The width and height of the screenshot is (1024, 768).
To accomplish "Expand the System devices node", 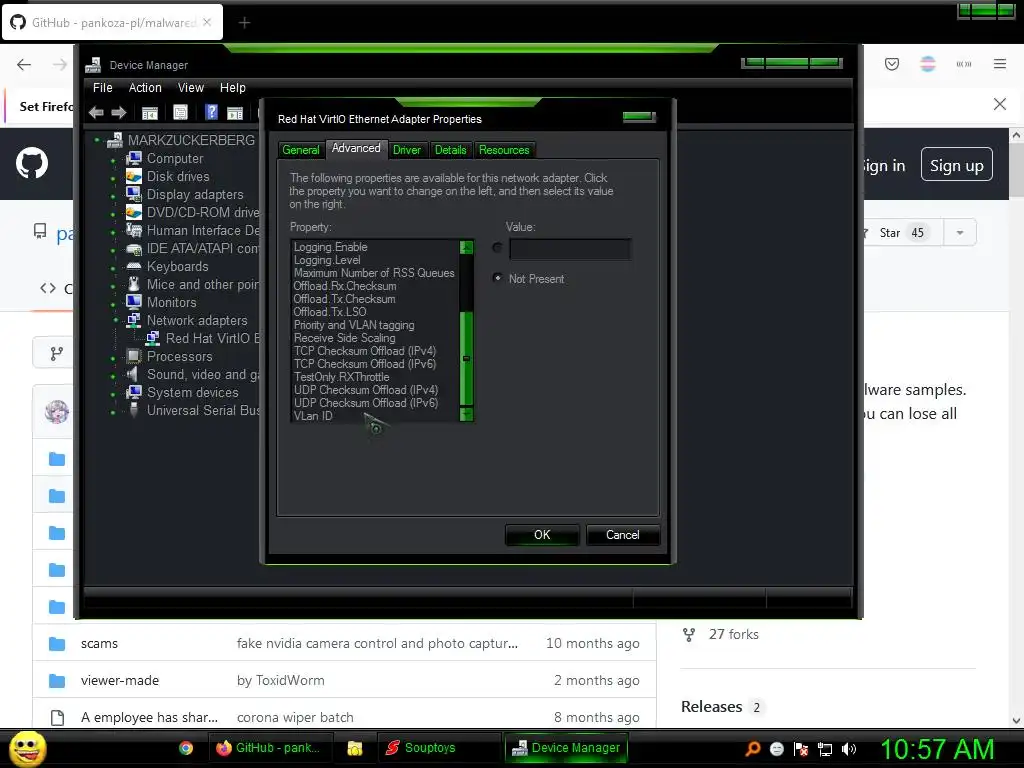I will (x=114, y=394).
